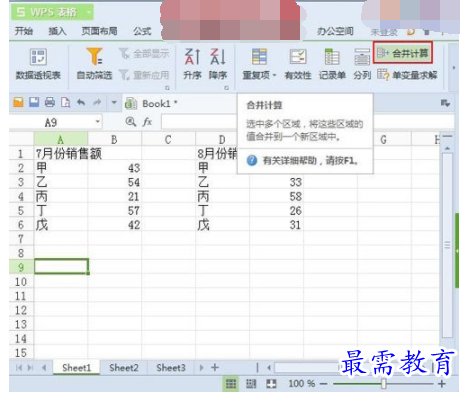Open print preview icon
This screenshot has width=463, height=394.
pyautogui.click(x=65, y=102)
